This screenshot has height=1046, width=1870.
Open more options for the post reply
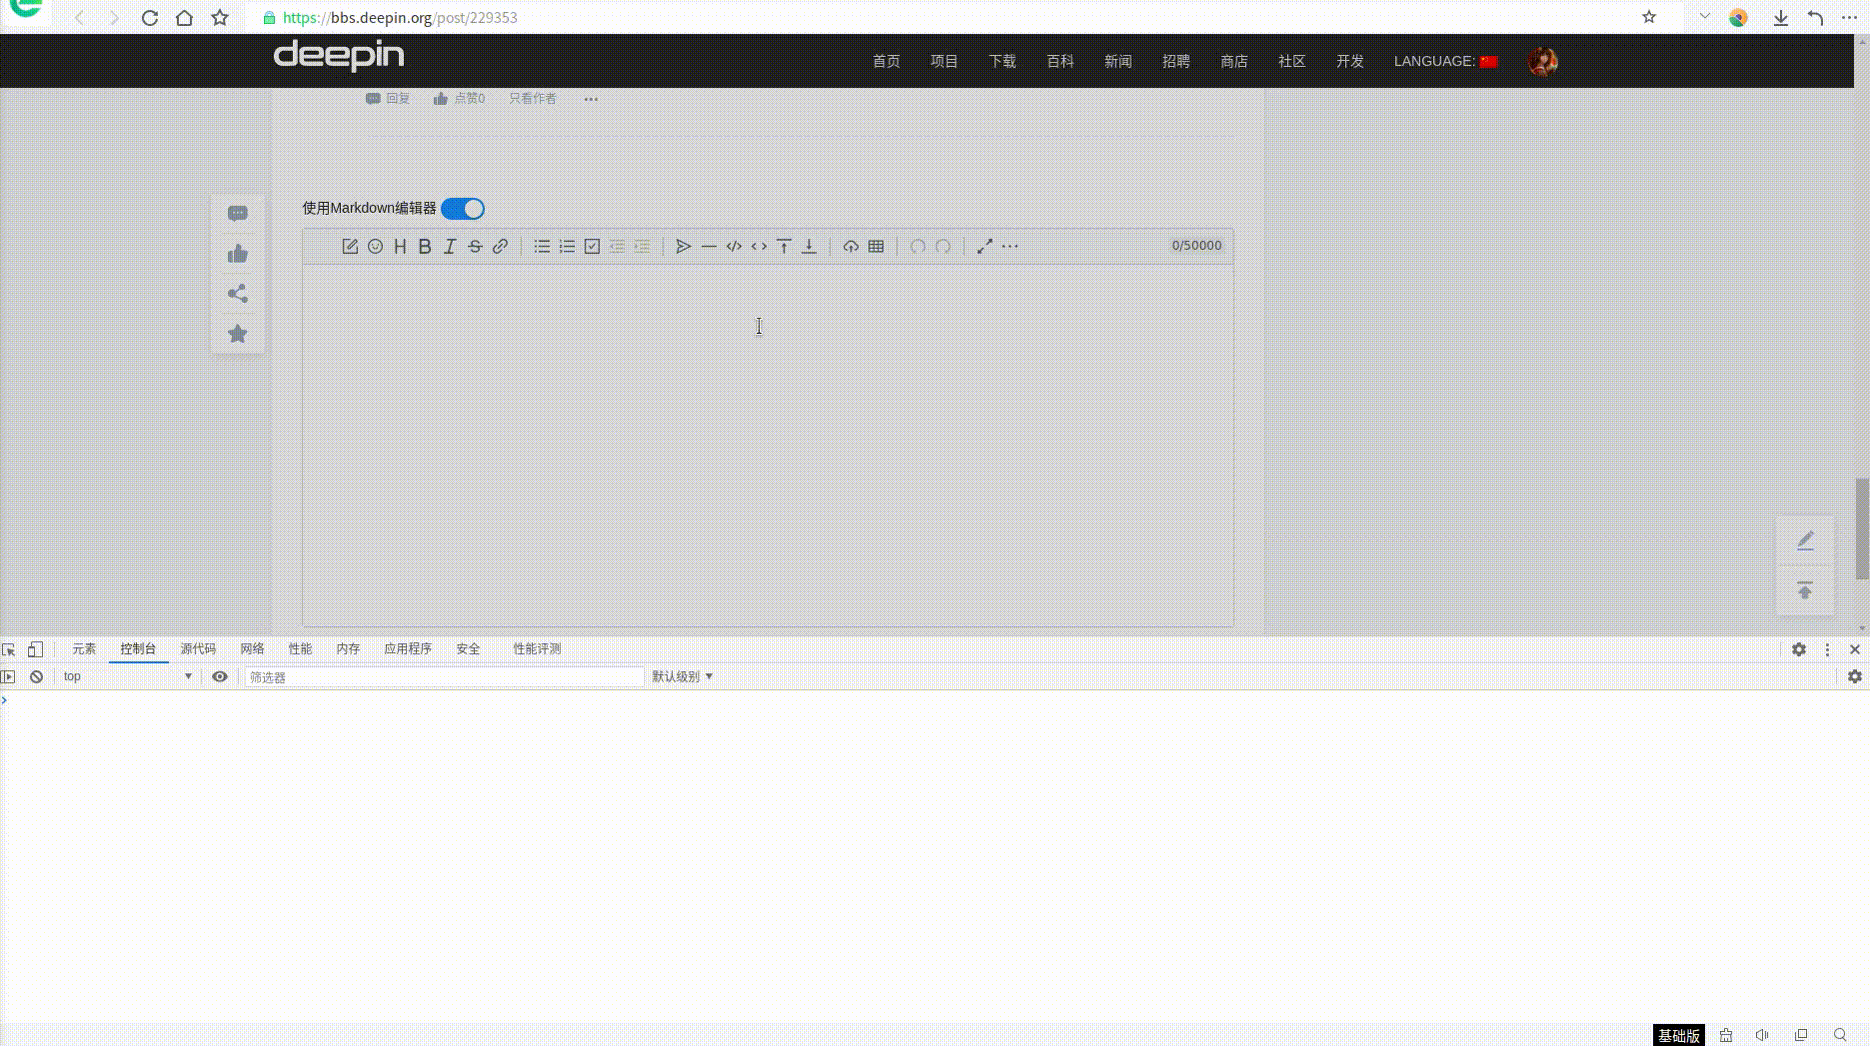click(591, 99)
